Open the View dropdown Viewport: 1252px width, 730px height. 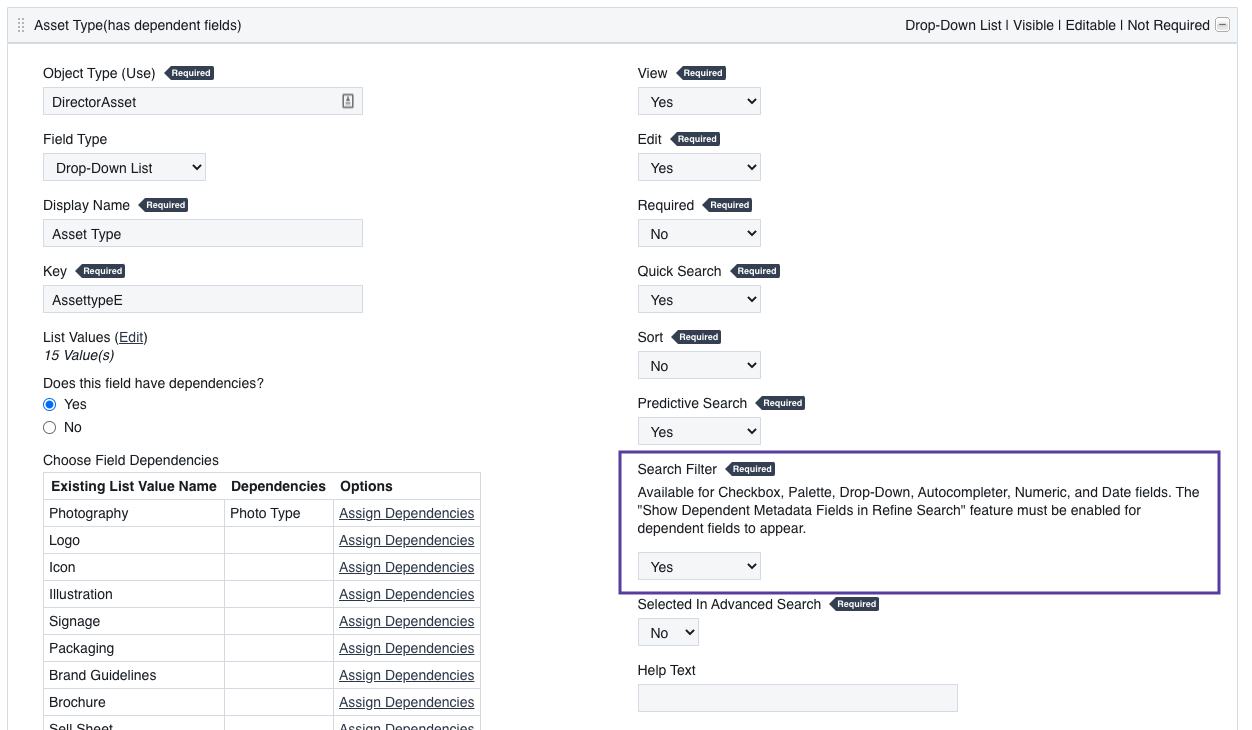699,100
